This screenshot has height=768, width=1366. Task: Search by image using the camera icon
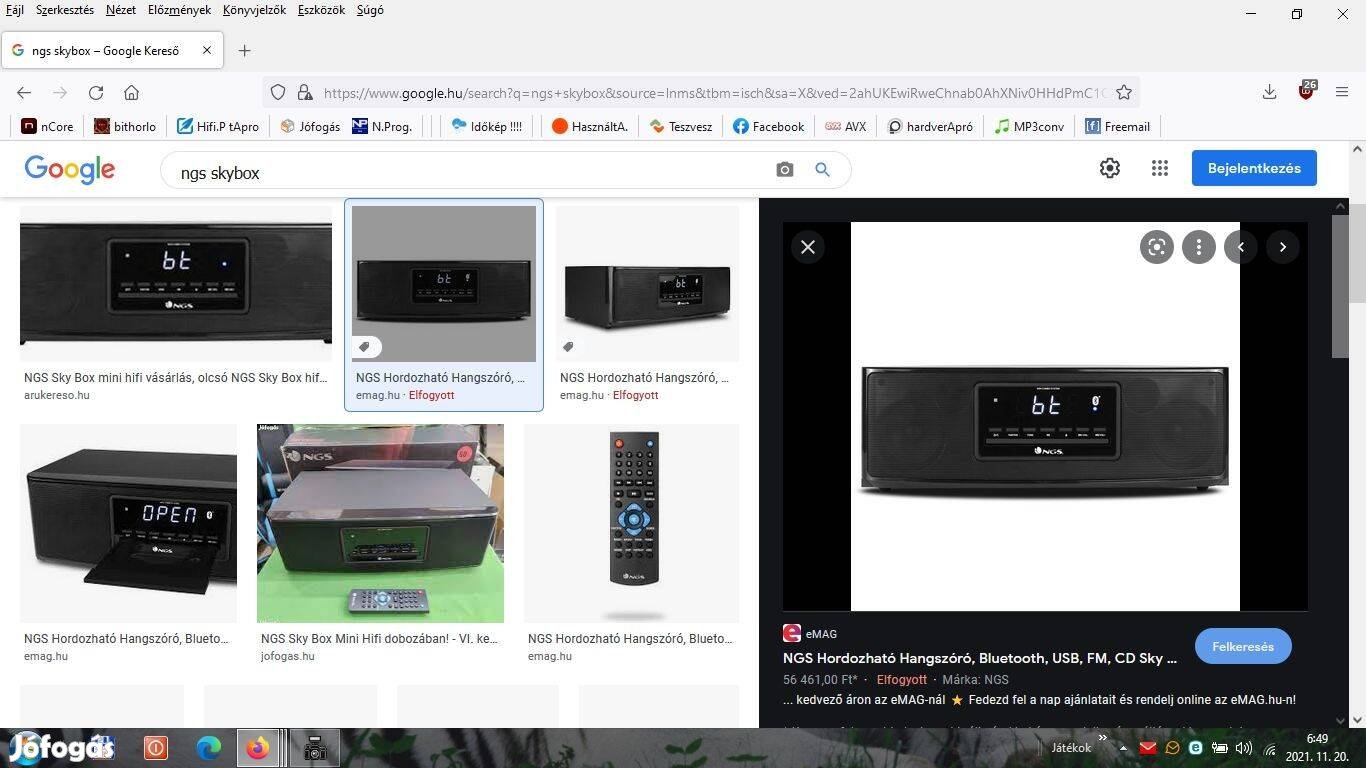(x=785, y=170)
